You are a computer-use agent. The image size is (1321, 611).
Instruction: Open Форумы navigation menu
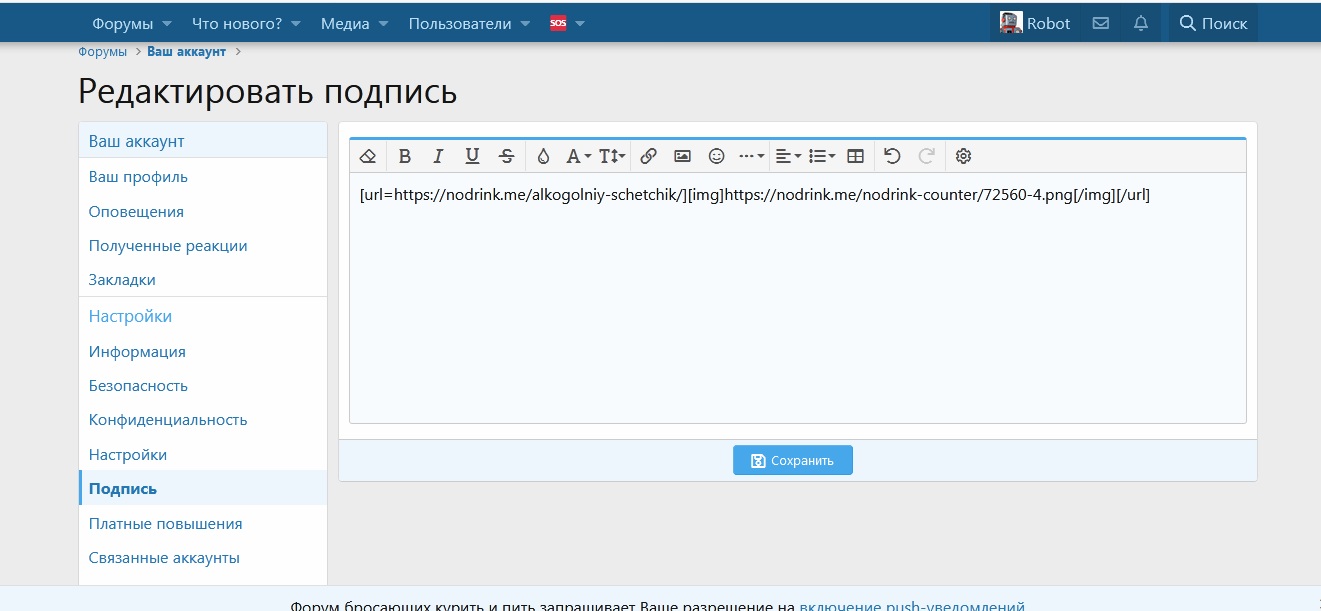(122, 23)
